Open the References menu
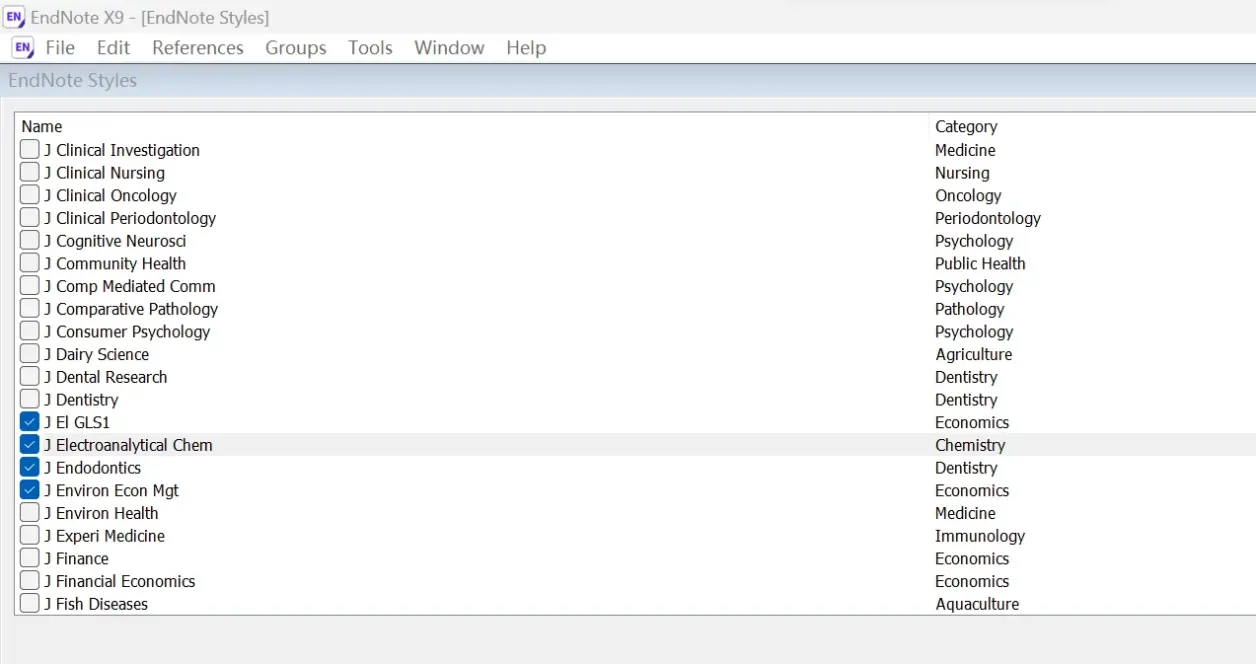 (x=198, y=47)
